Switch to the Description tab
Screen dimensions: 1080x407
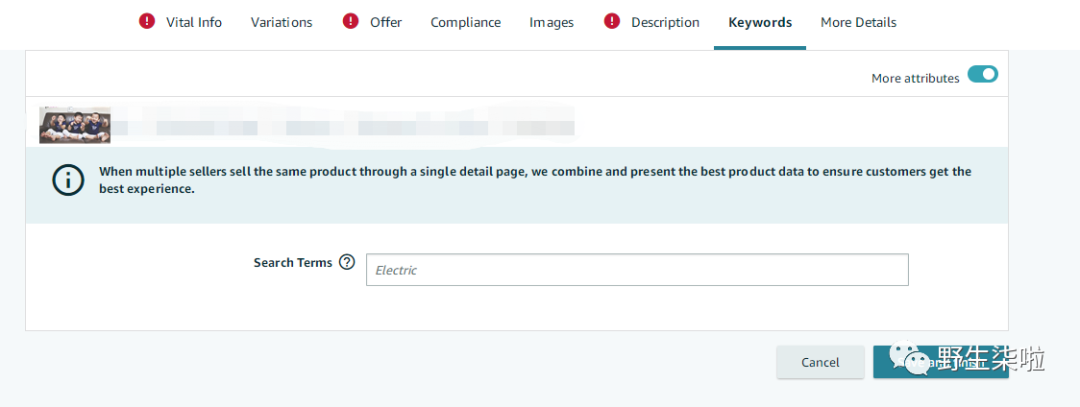click(665, 22)
